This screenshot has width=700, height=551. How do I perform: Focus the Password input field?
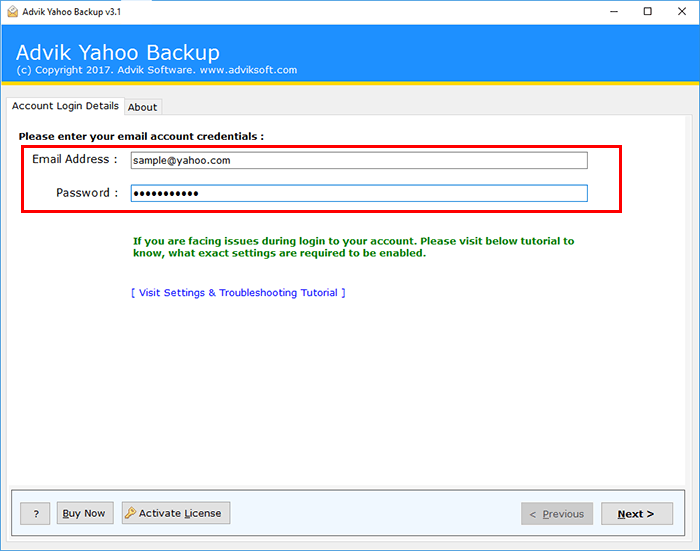point(359,193)
